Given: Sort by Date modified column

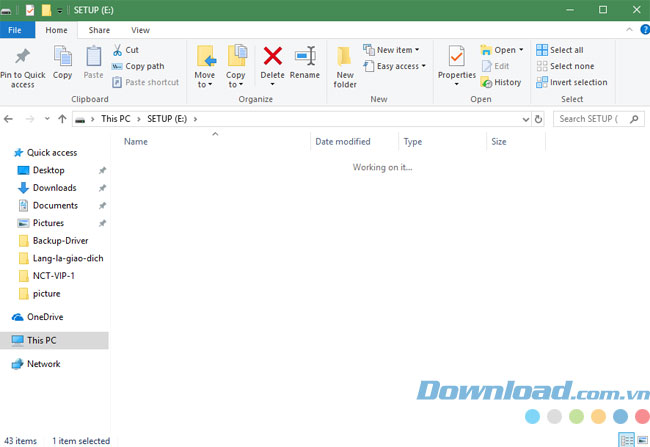Looking at the screenshot, I should tap(342, 142).
